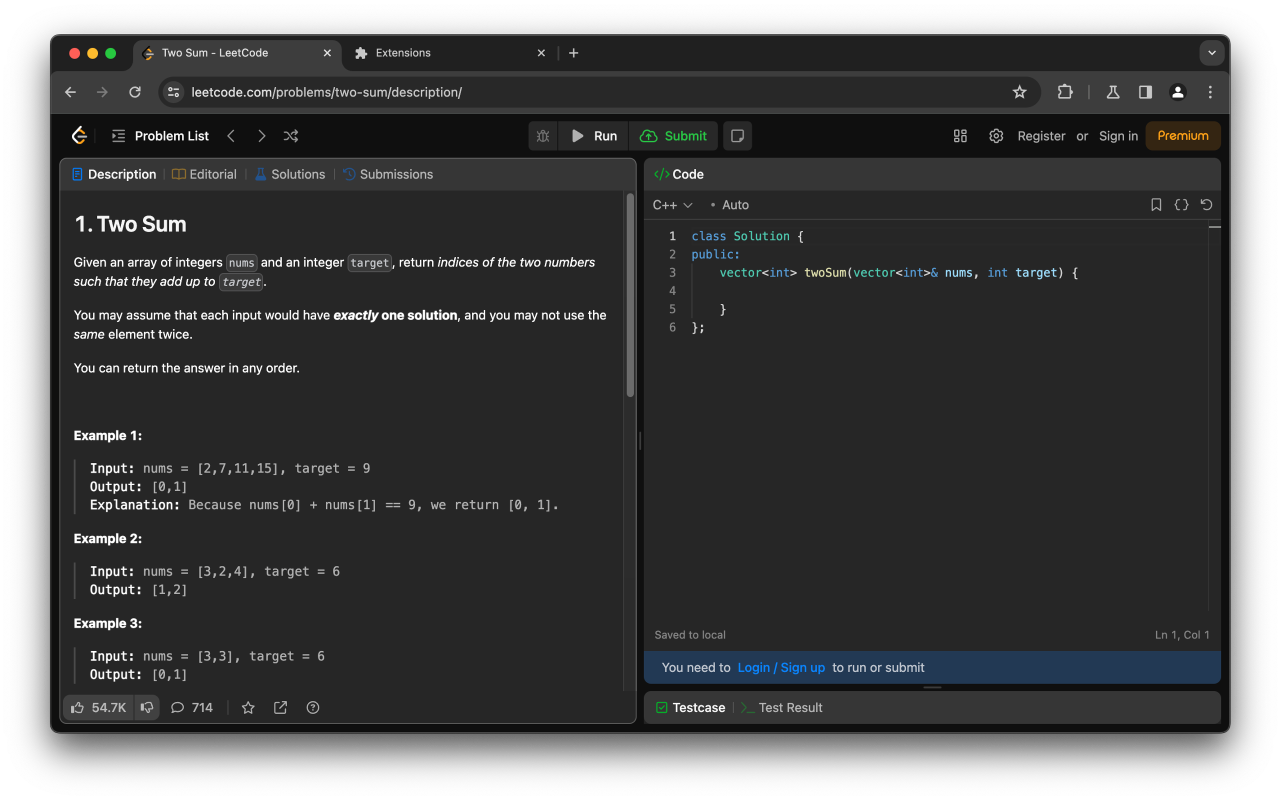Image resolution: width=1280 pixels, height=800 pixels.
Task: Click the debug bug icon
Action: click(543, 136)
